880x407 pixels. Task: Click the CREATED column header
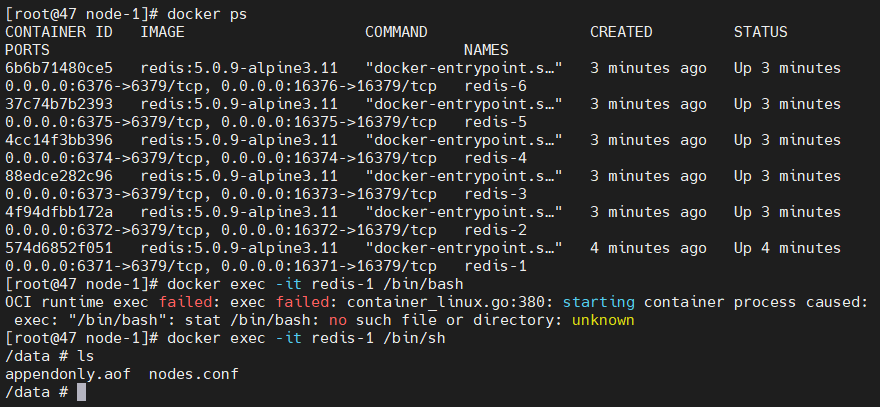(x=621, y=32)
